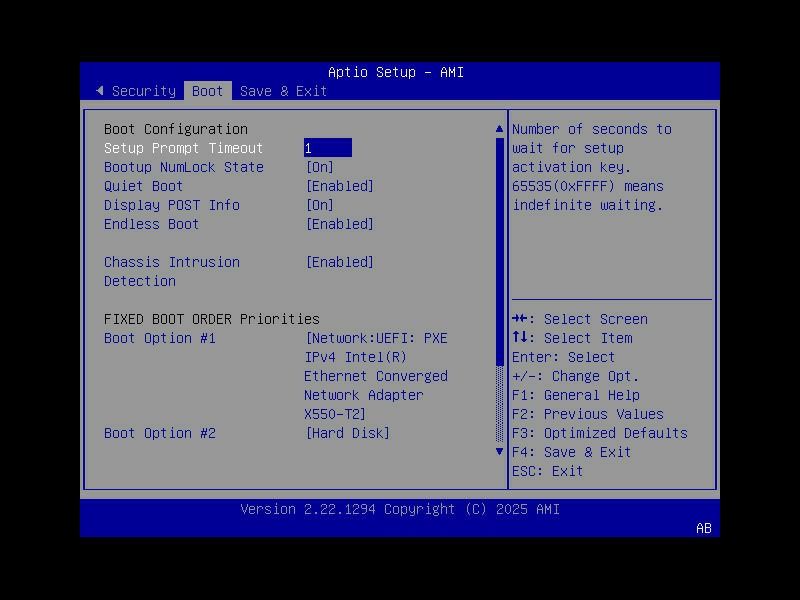Click the Boot Configuration heading
The width and height of the screenshot is (800, 600).
[174, 128]
